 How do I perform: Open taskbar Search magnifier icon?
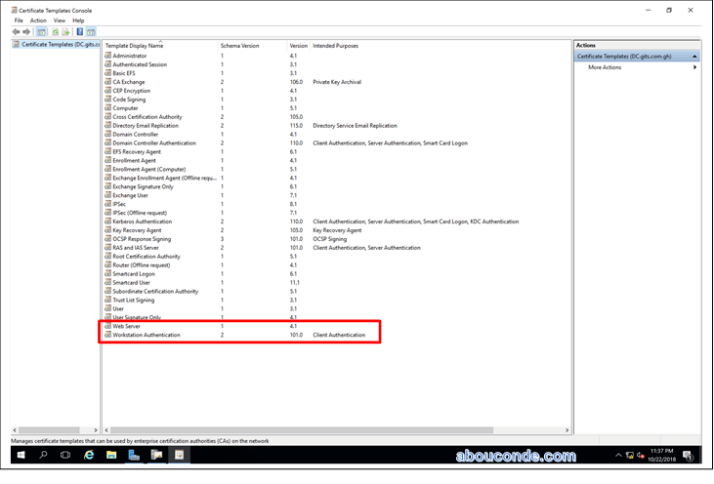point(43,455)
